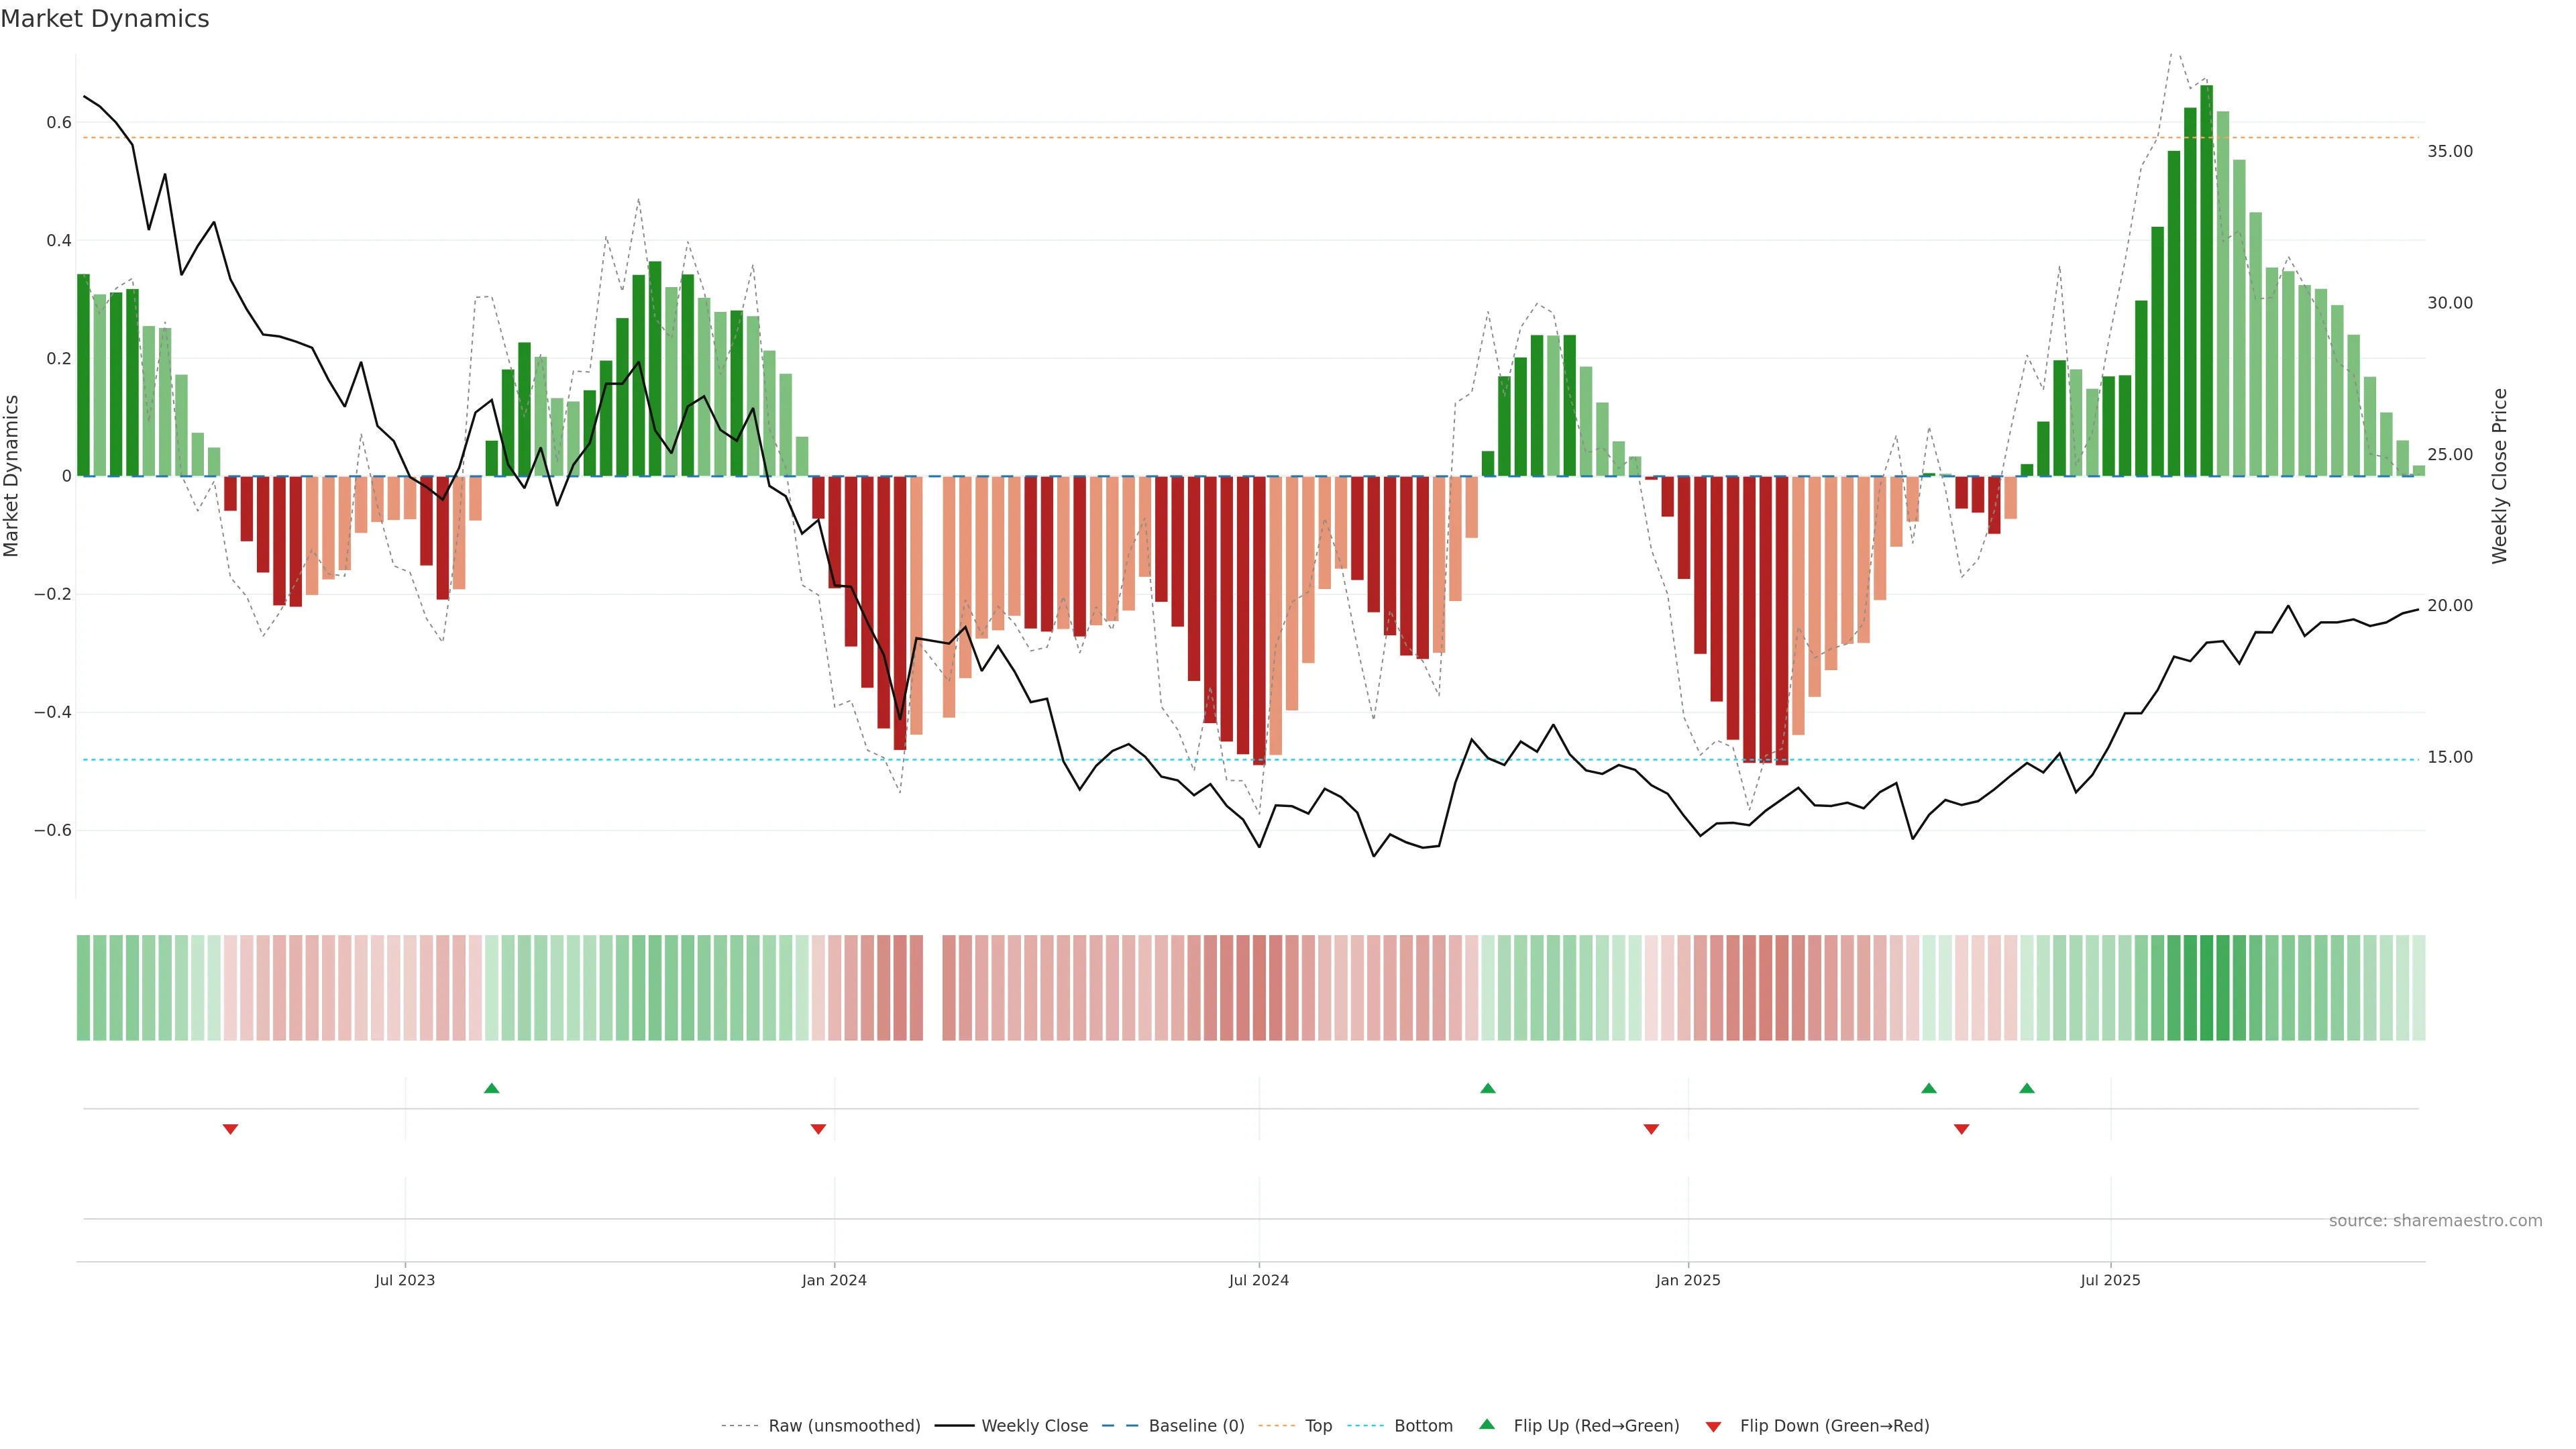The width and height of the screenshot is (2576, 1449).
Task: Click the Flip Down marker just before Jan 2025
Action: tap(1651, 1129)
